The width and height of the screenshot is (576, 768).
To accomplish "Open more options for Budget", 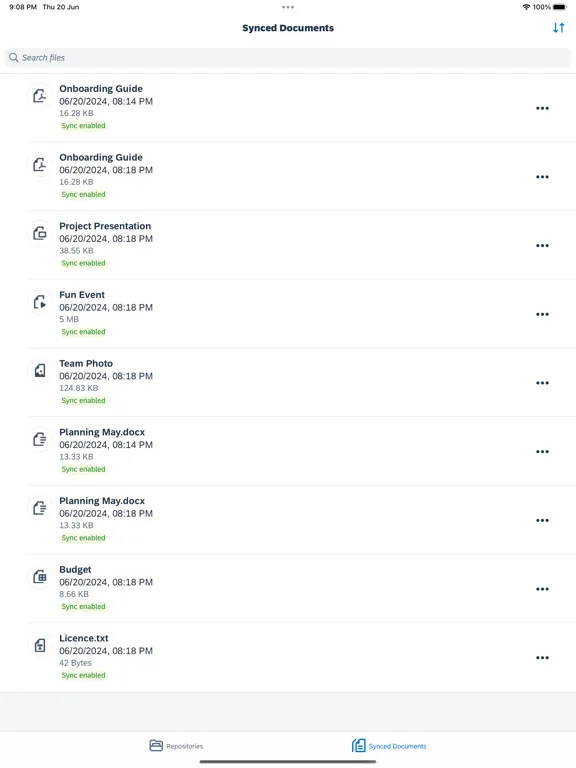I will [x=542, y=589].
